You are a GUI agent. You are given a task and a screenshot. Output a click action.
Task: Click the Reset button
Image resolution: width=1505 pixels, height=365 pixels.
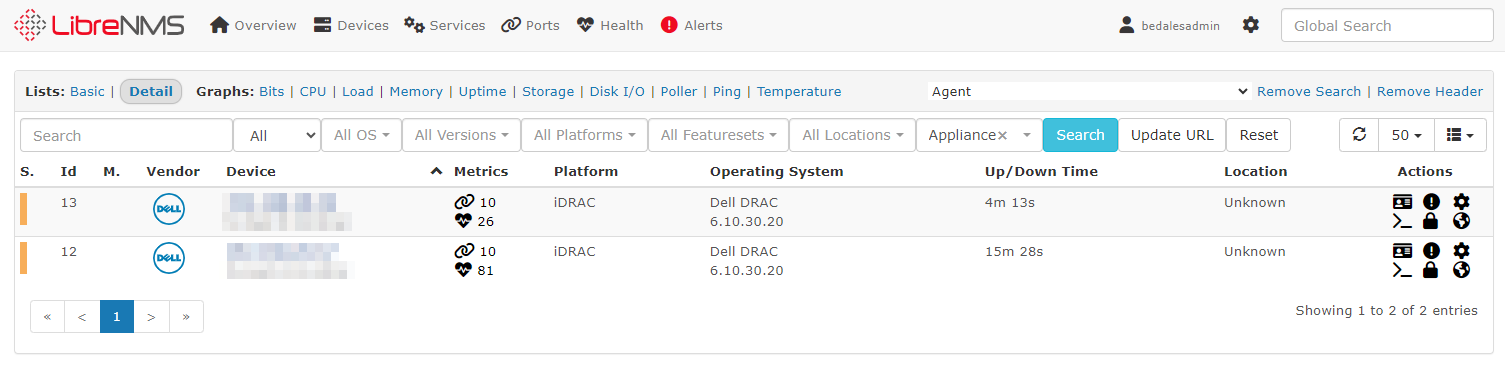pyautogui.click(x=1259, y=135)
